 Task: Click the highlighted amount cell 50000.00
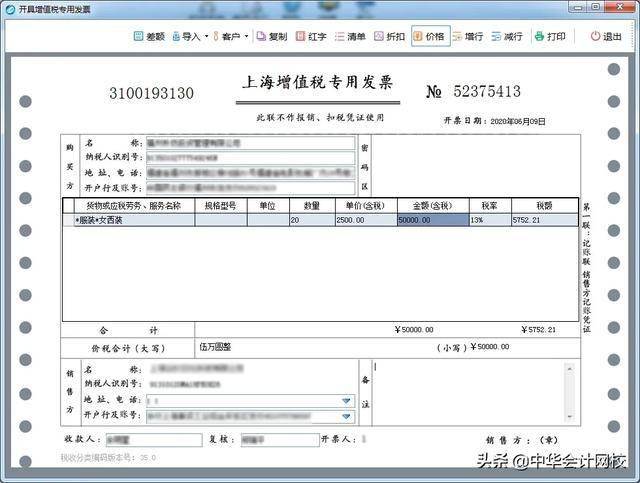tap(433, 220)
